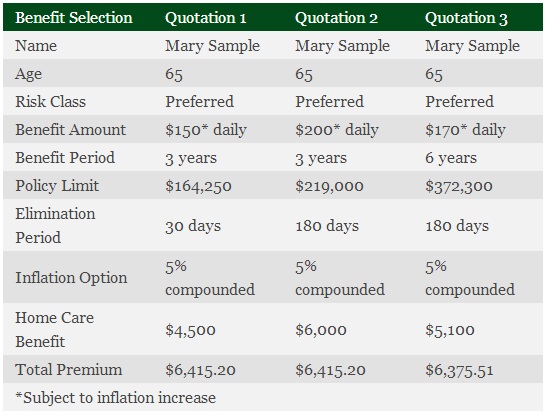
Task: Click the Benefit Selection column header
Action: [74, 18]
